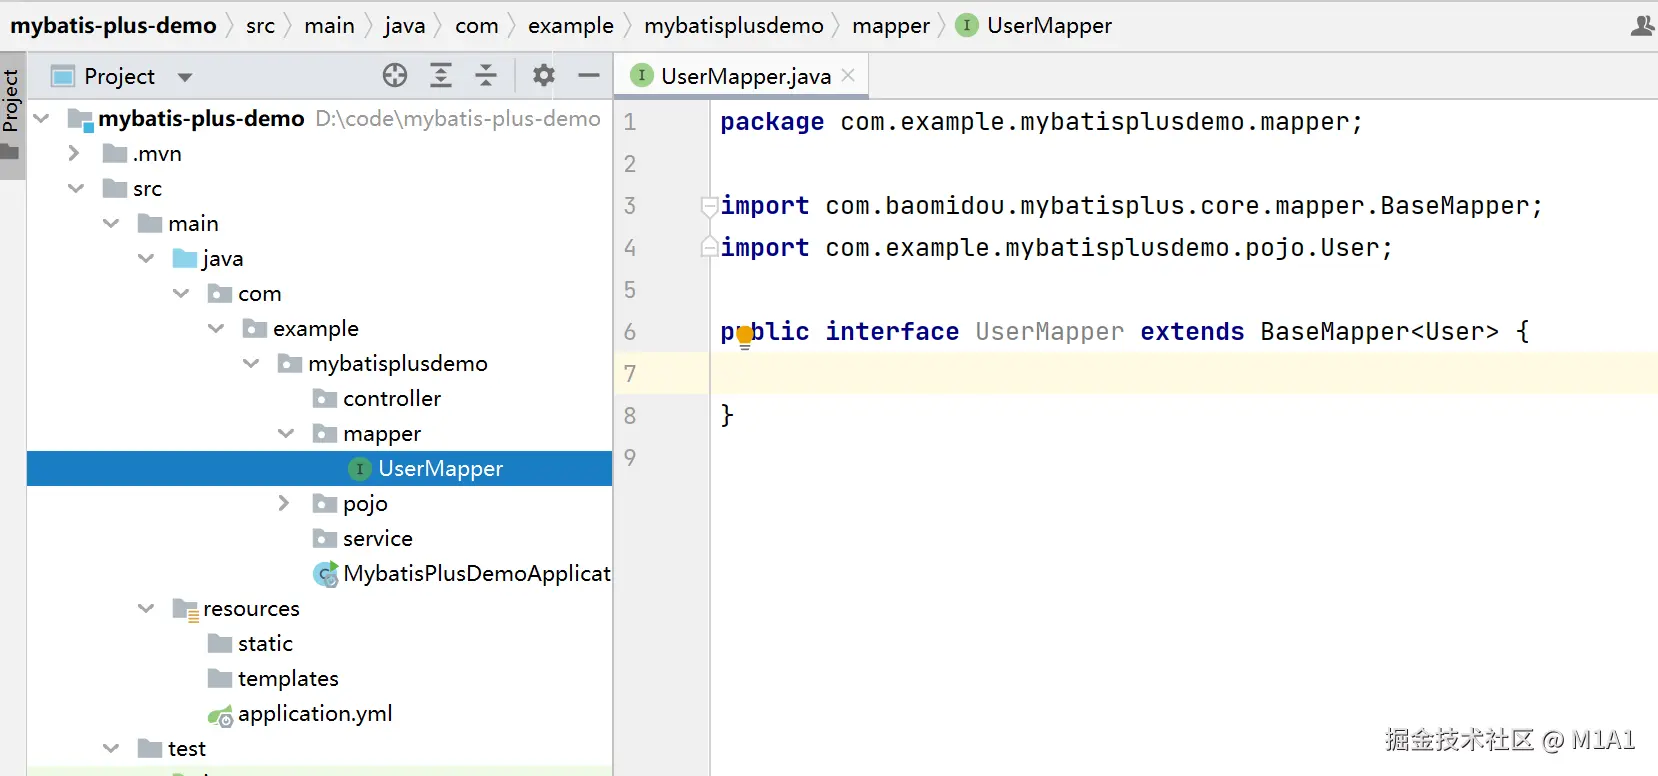Click line number 7 in the gutter
The image size is (1658, 776).
click(x=630, y=374)
